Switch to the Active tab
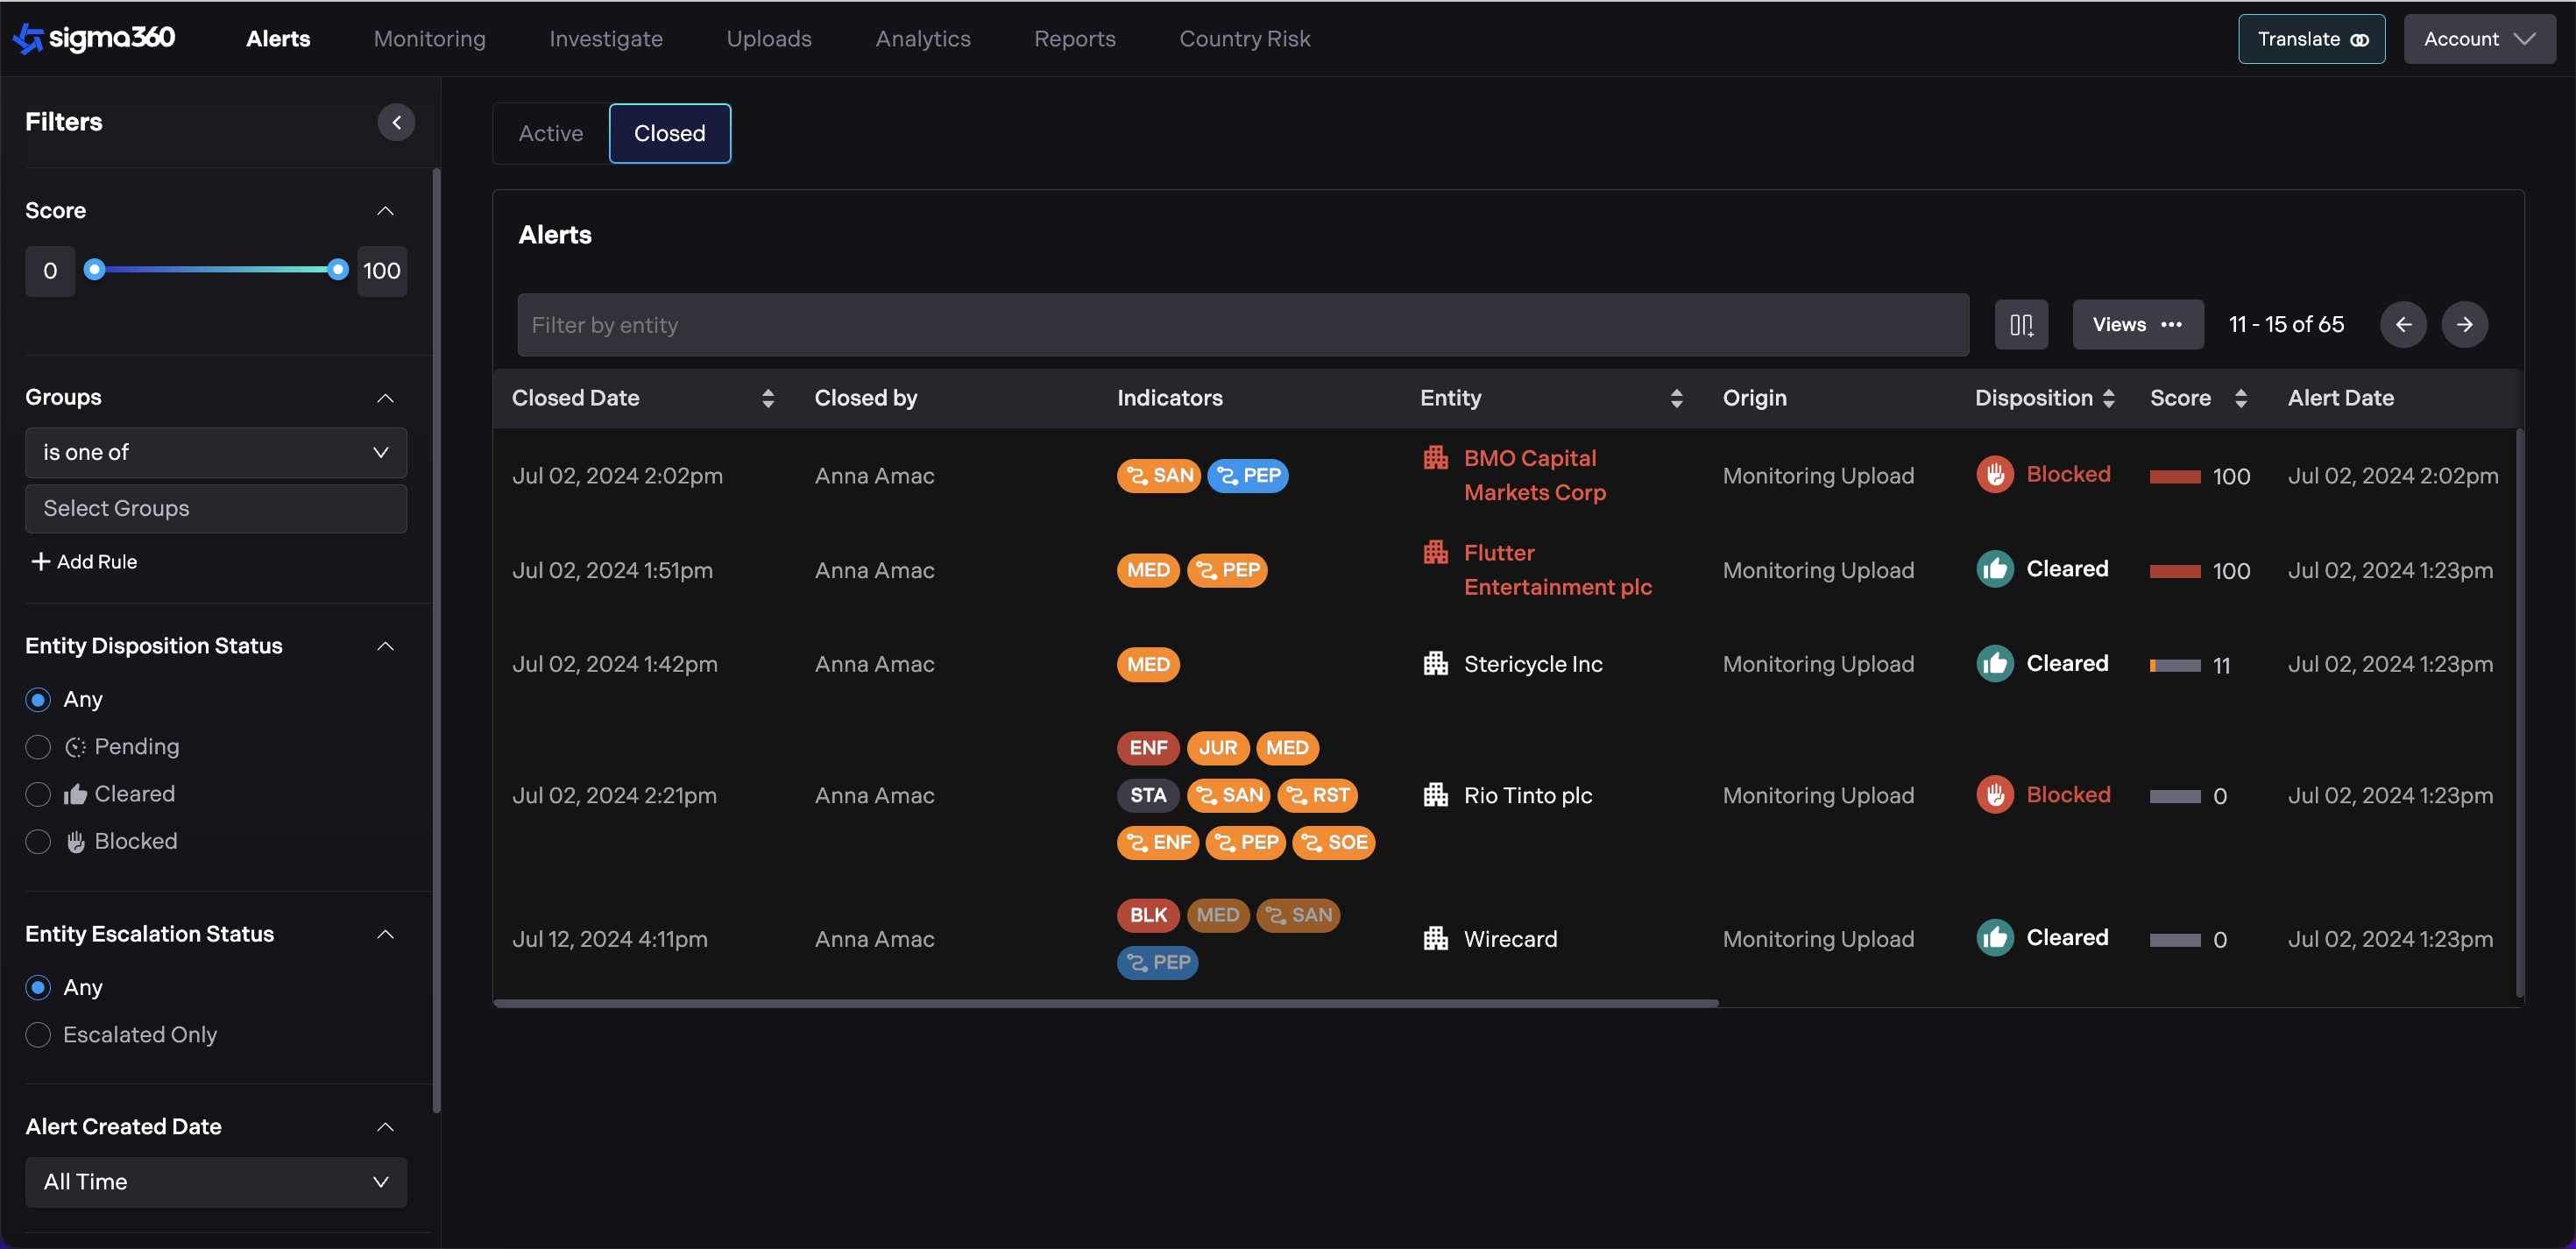The width and height of the screenshot is (2576, 1249). pyautogui.click(x=550, y=133)
